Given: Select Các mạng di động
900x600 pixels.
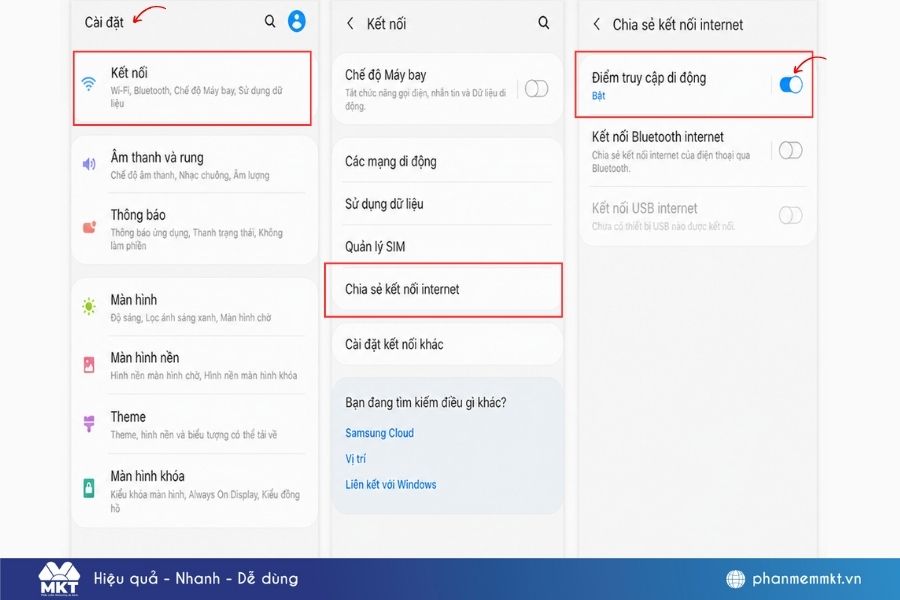Looking at the screenshot, I should point(448,161).
